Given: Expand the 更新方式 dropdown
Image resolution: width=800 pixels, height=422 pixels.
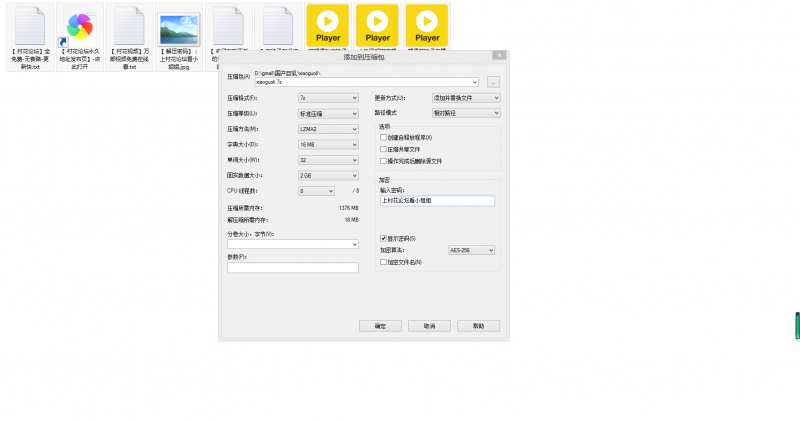Looking at the screenshot, I should (465, 98).
